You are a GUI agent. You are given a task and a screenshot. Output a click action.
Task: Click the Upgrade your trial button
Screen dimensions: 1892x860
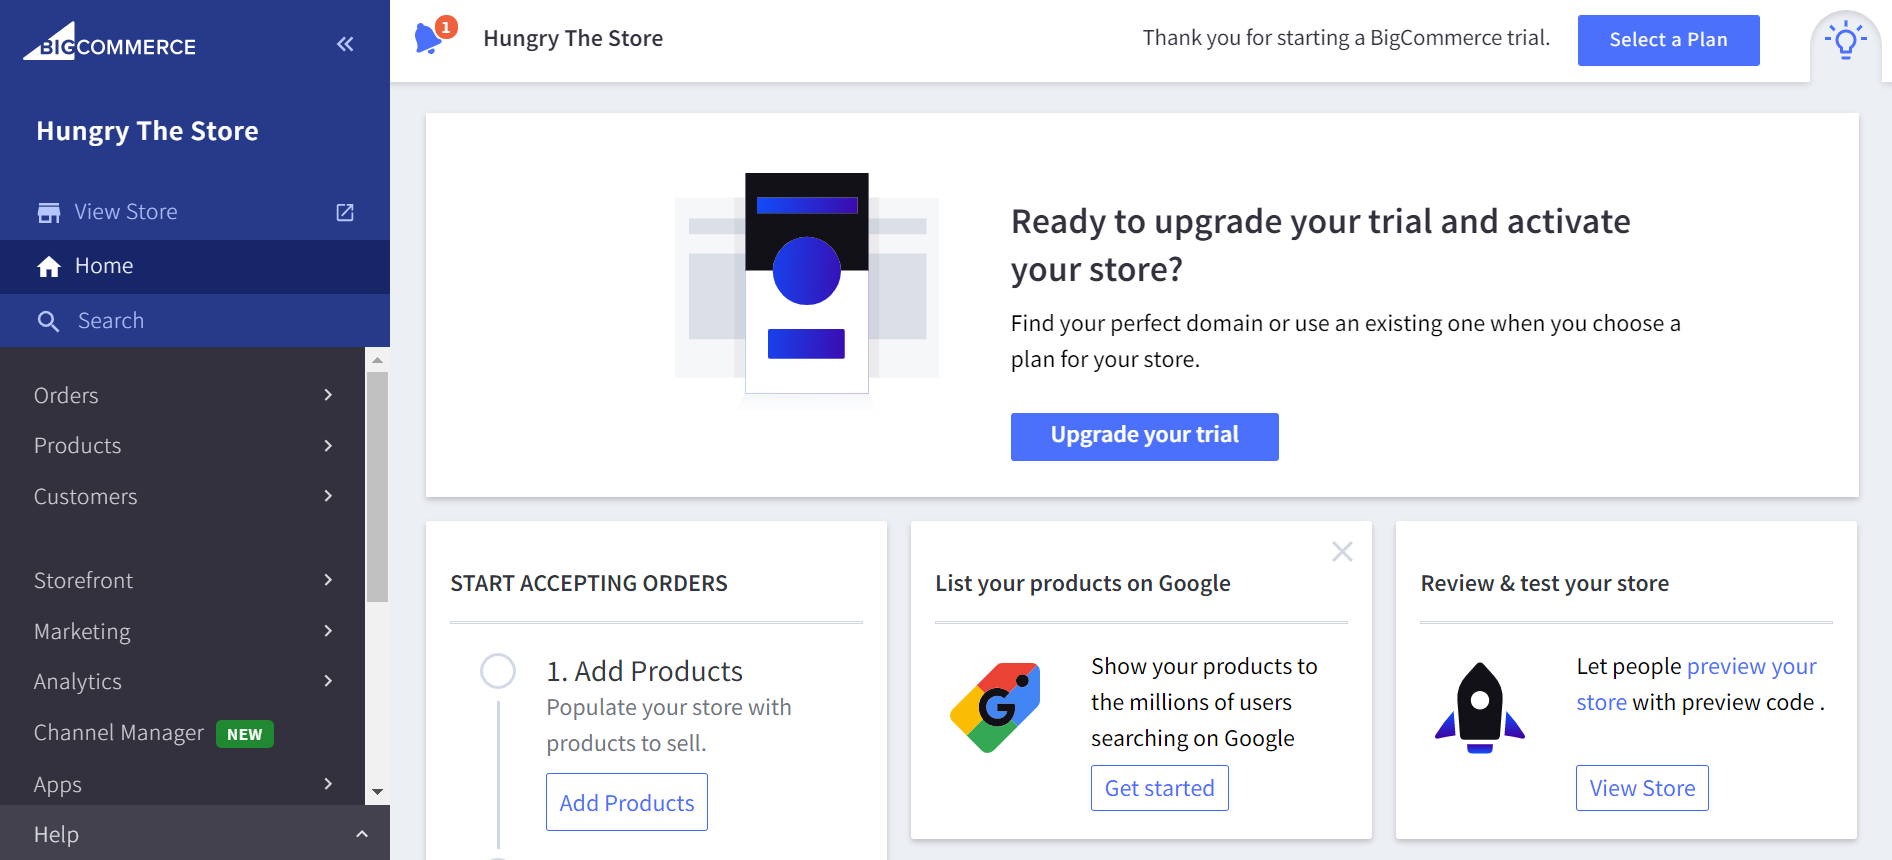pyautogui.click(x=1144, y=436)
